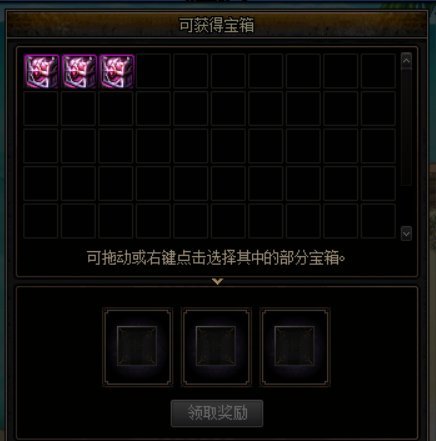This screenshot has height=441, width=436.
Task: Click the right empty reward slot
Action: click(x=295, y=347)
